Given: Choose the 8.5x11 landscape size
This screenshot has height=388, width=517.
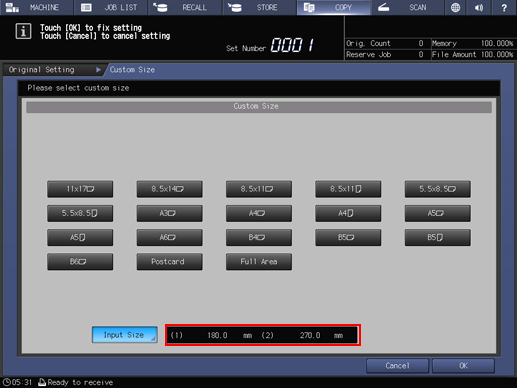Looking at the screenshot, I should 259,189.
